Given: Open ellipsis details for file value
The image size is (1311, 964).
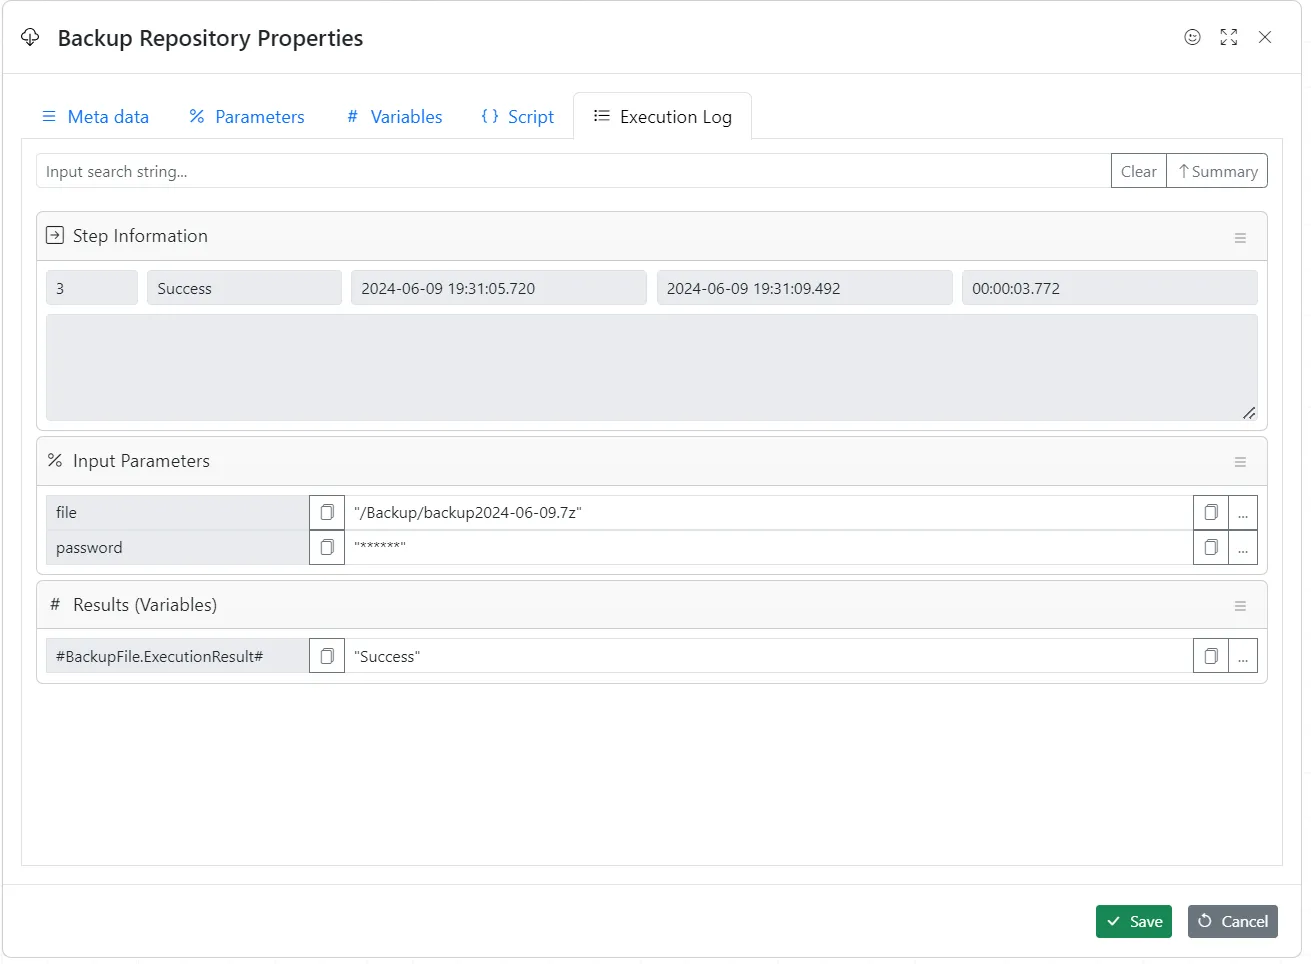Looking at the screenshot, I should pyautogui.click(x=1243, y=512).
